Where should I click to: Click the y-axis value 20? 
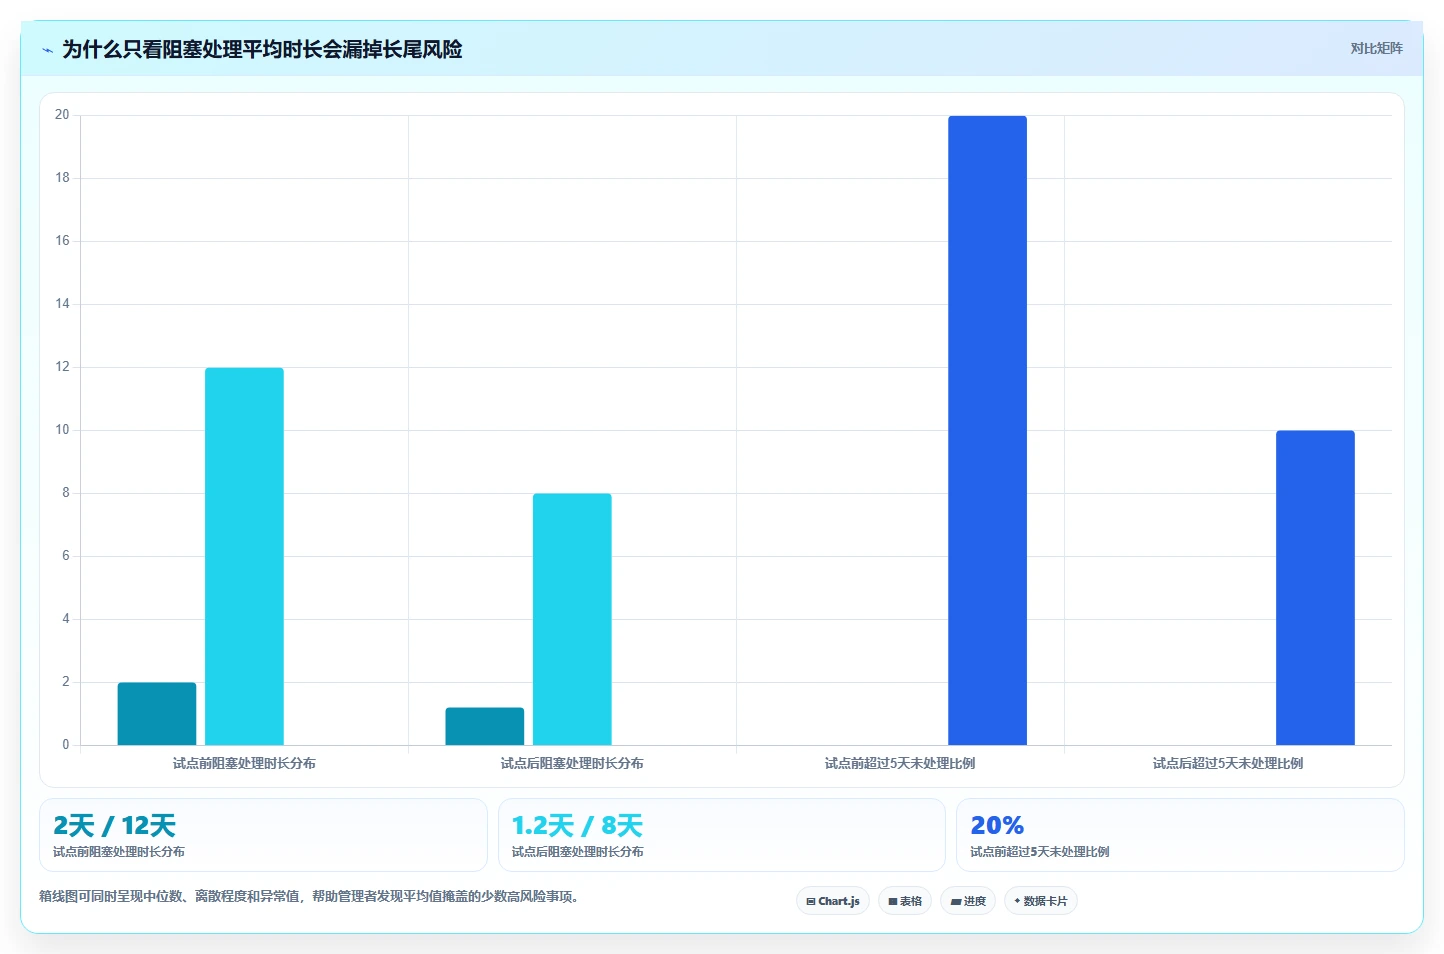pos(62,115)
